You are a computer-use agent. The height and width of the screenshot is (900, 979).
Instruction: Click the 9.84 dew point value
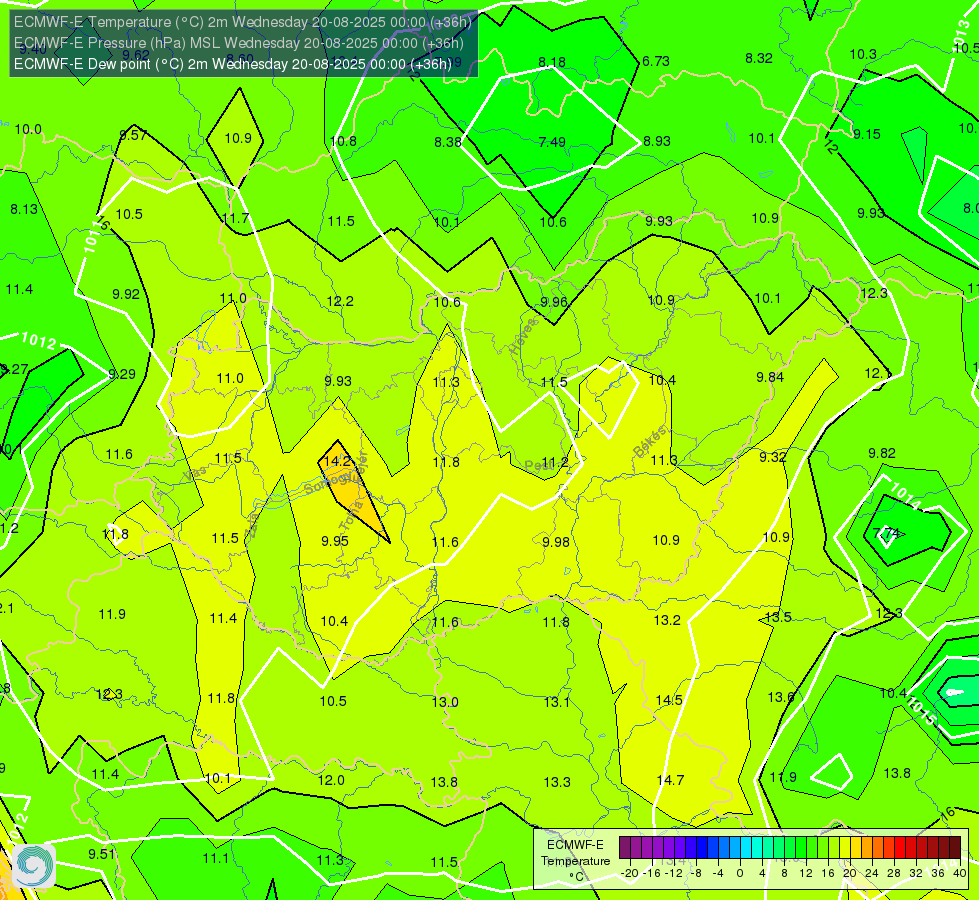pos(770,377)
